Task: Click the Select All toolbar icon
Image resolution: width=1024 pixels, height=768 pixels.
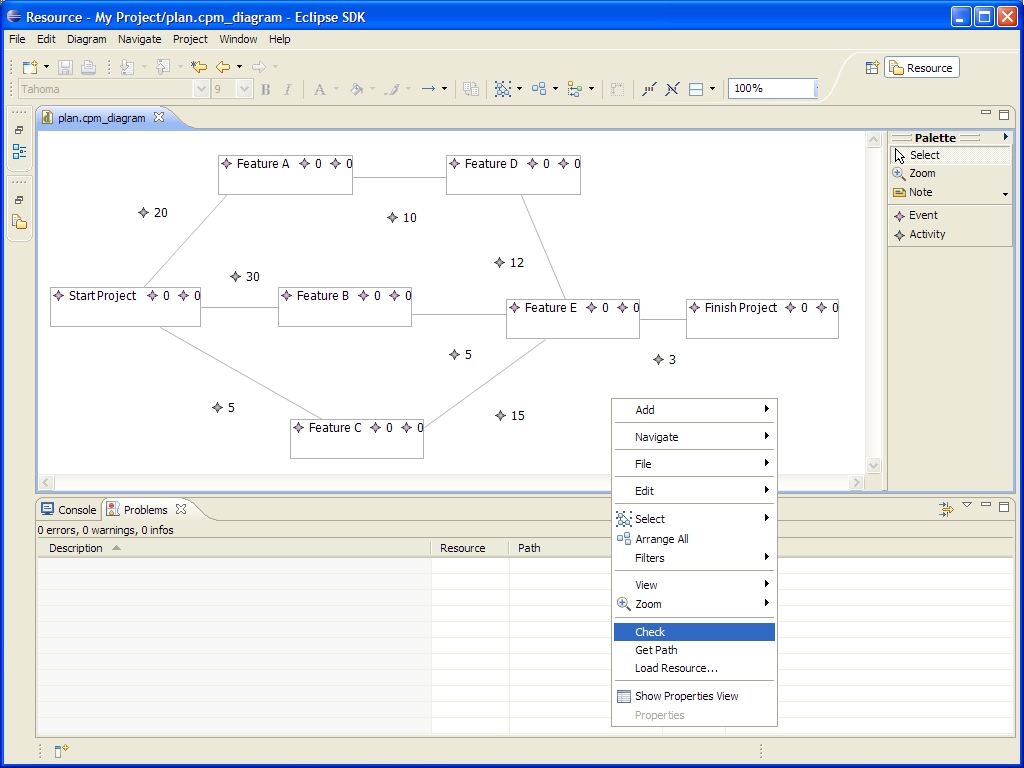Action: tap(502, 89)
